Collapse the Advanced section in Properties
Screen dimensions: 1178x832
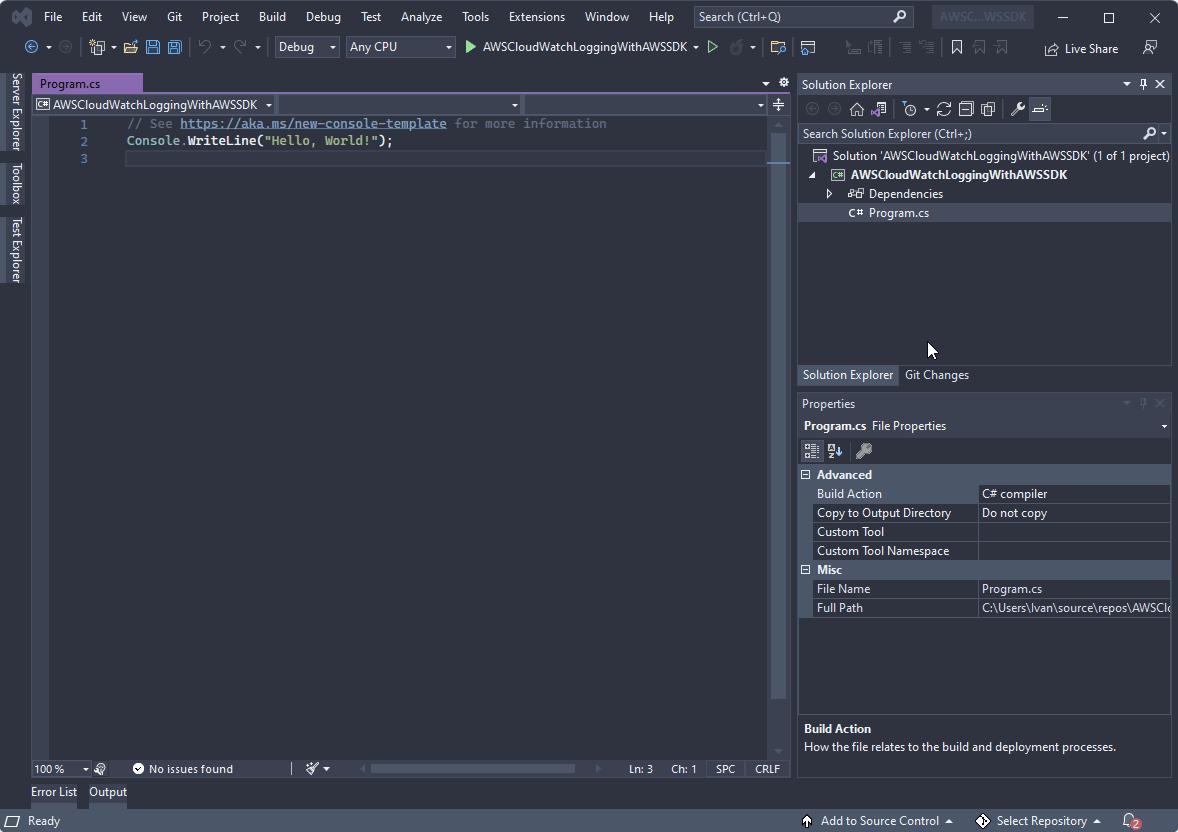pos(805,475)
